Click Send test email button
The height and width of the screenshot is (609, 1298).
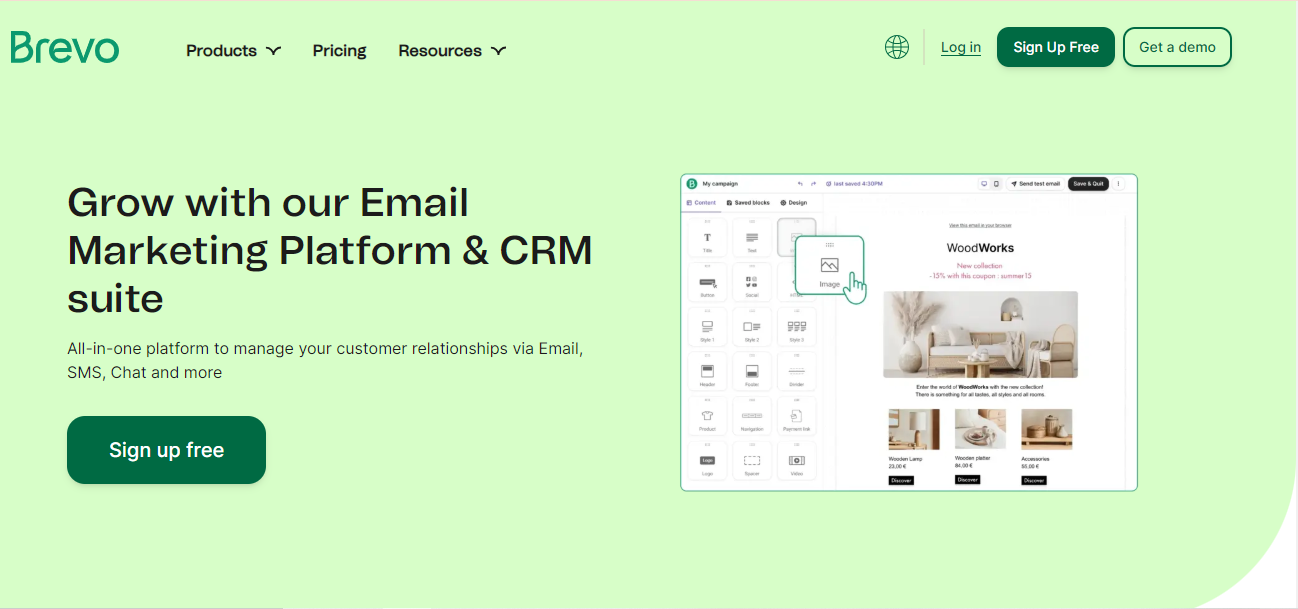click(x=1035, y=184)
